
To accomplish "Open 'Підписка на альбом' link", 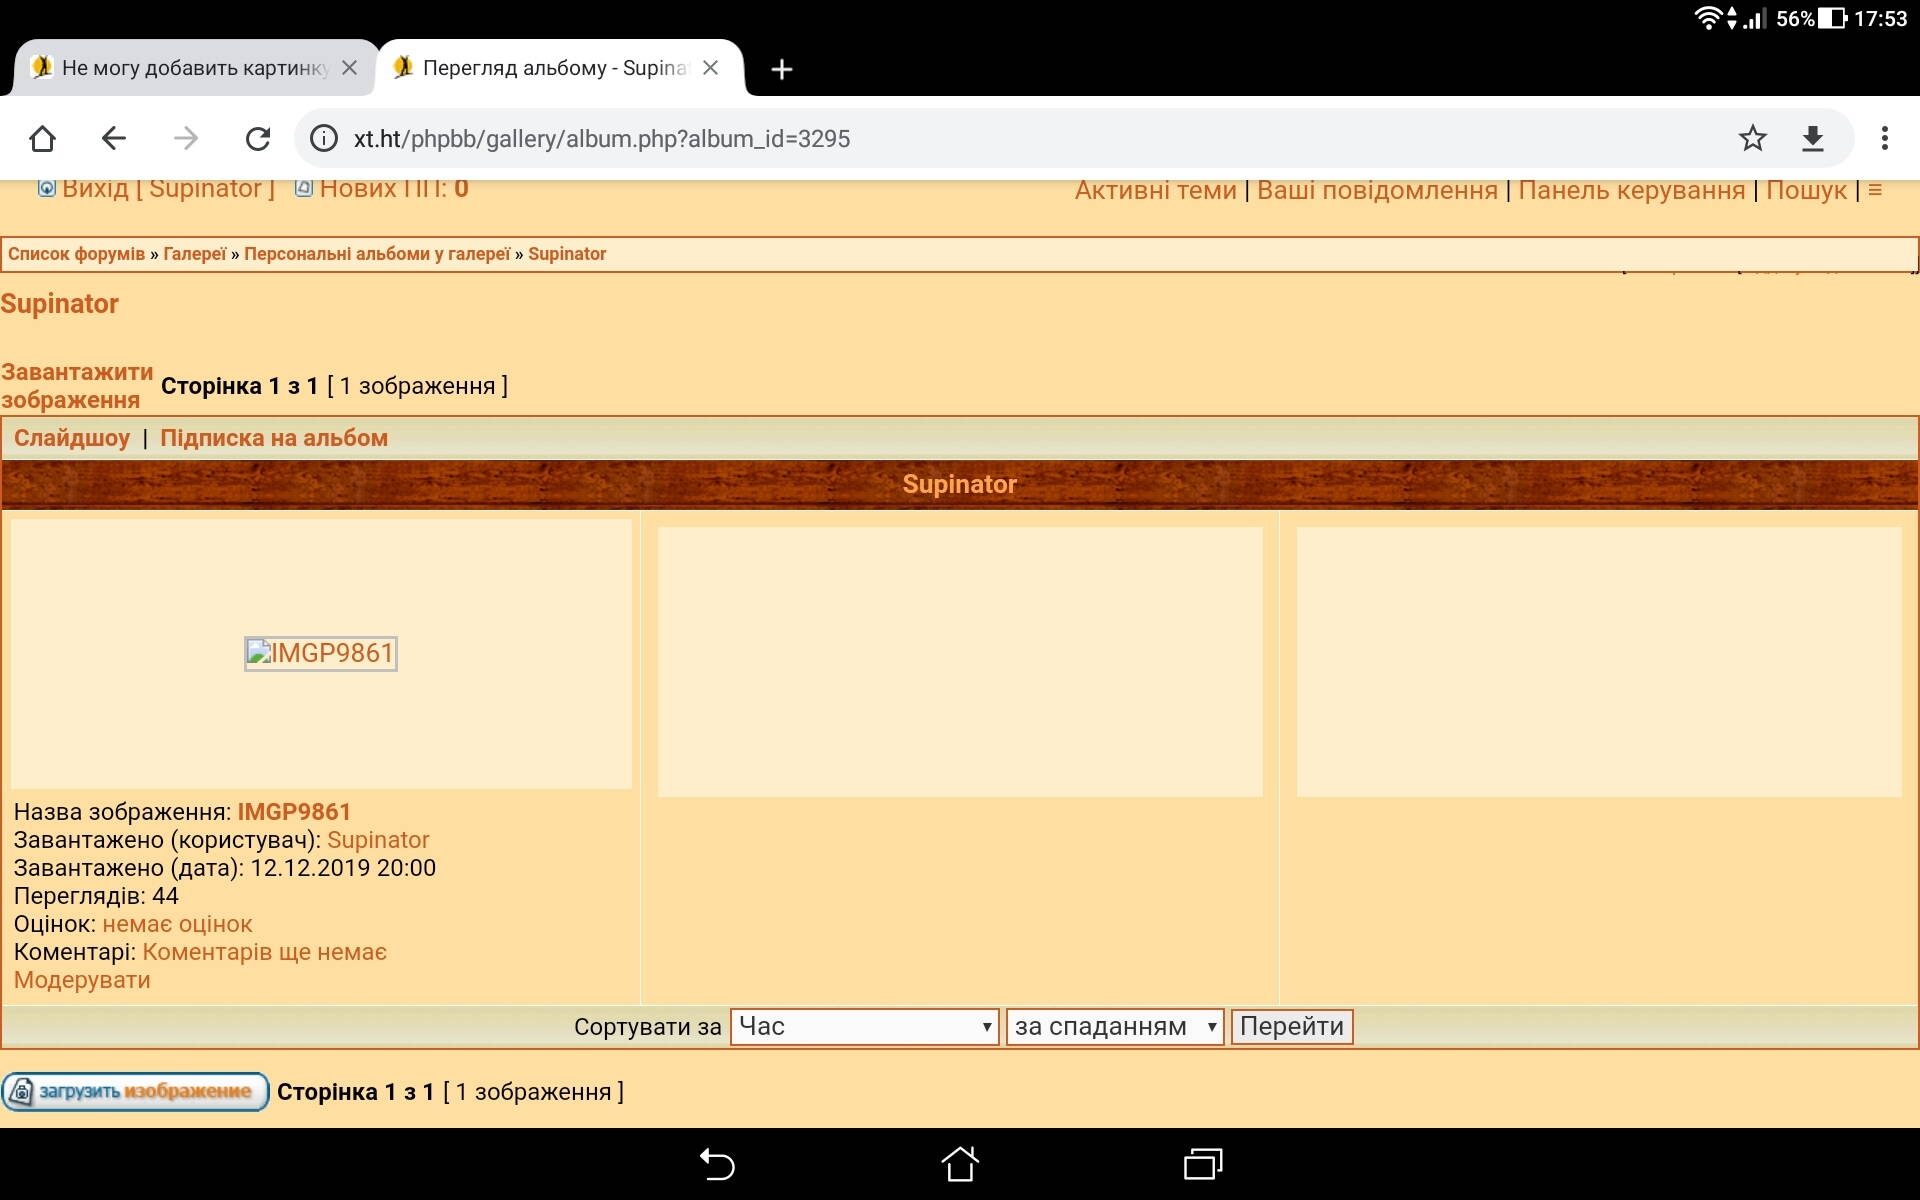I will click(x=274, y=438).
